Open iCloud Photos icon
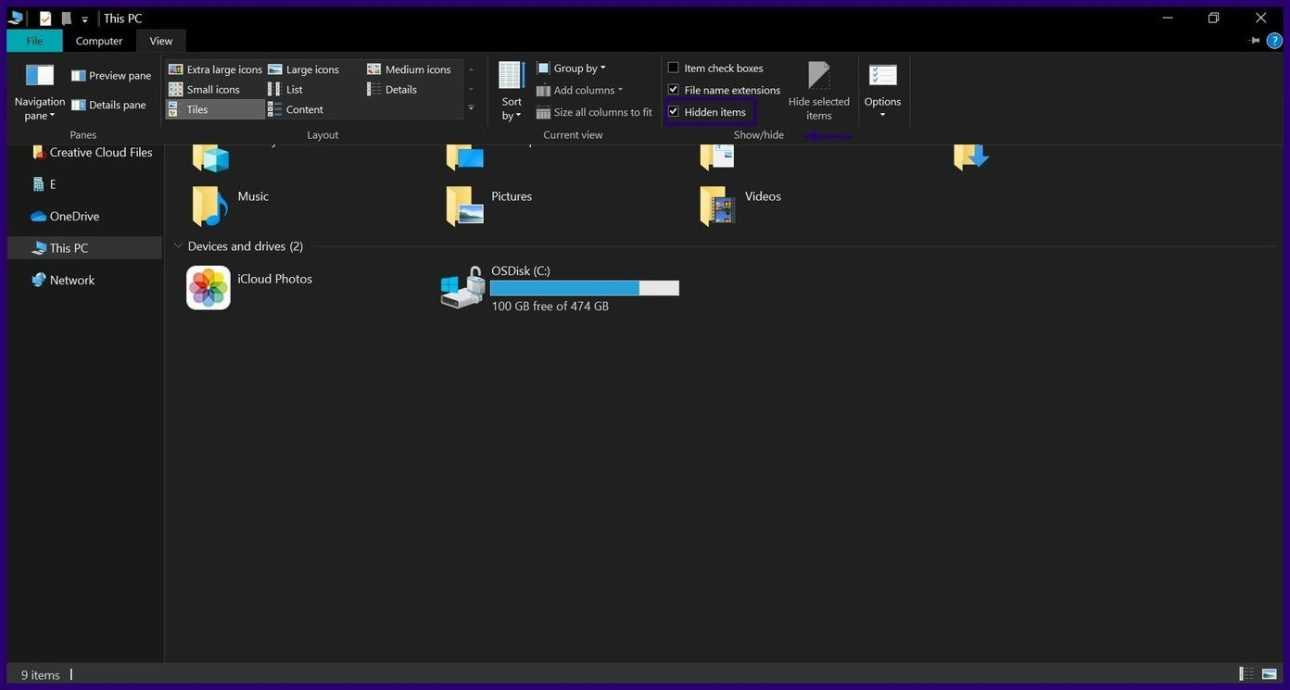The height and width of the screenshot is (690, 1290). point(208,288)
